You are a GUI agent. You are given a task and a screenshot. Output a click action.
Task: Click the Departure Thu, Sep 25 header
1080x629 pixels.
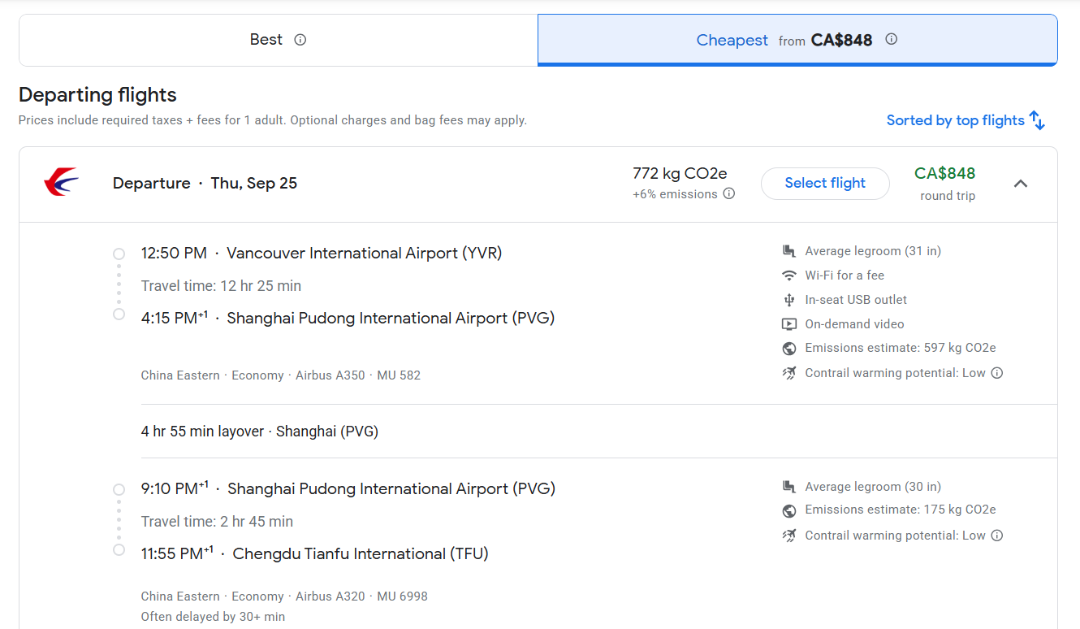point(205,183)
